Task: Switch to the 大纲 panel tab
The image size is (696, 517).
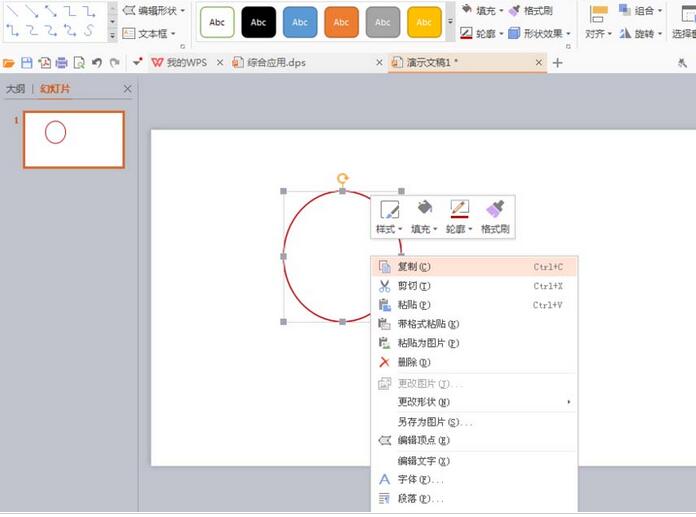Action: click(x=15, y=89)
